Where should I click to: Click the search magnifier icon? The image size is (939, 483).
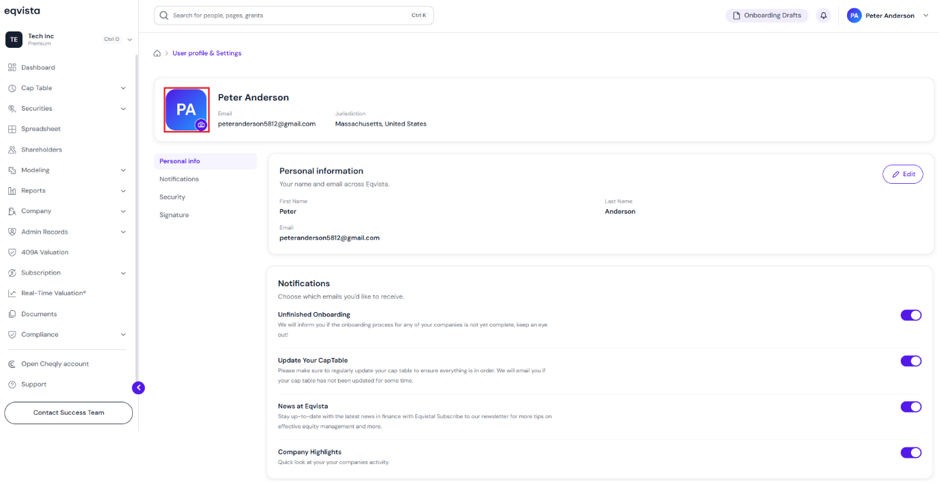pyautogui.click(x=163, y=16)
